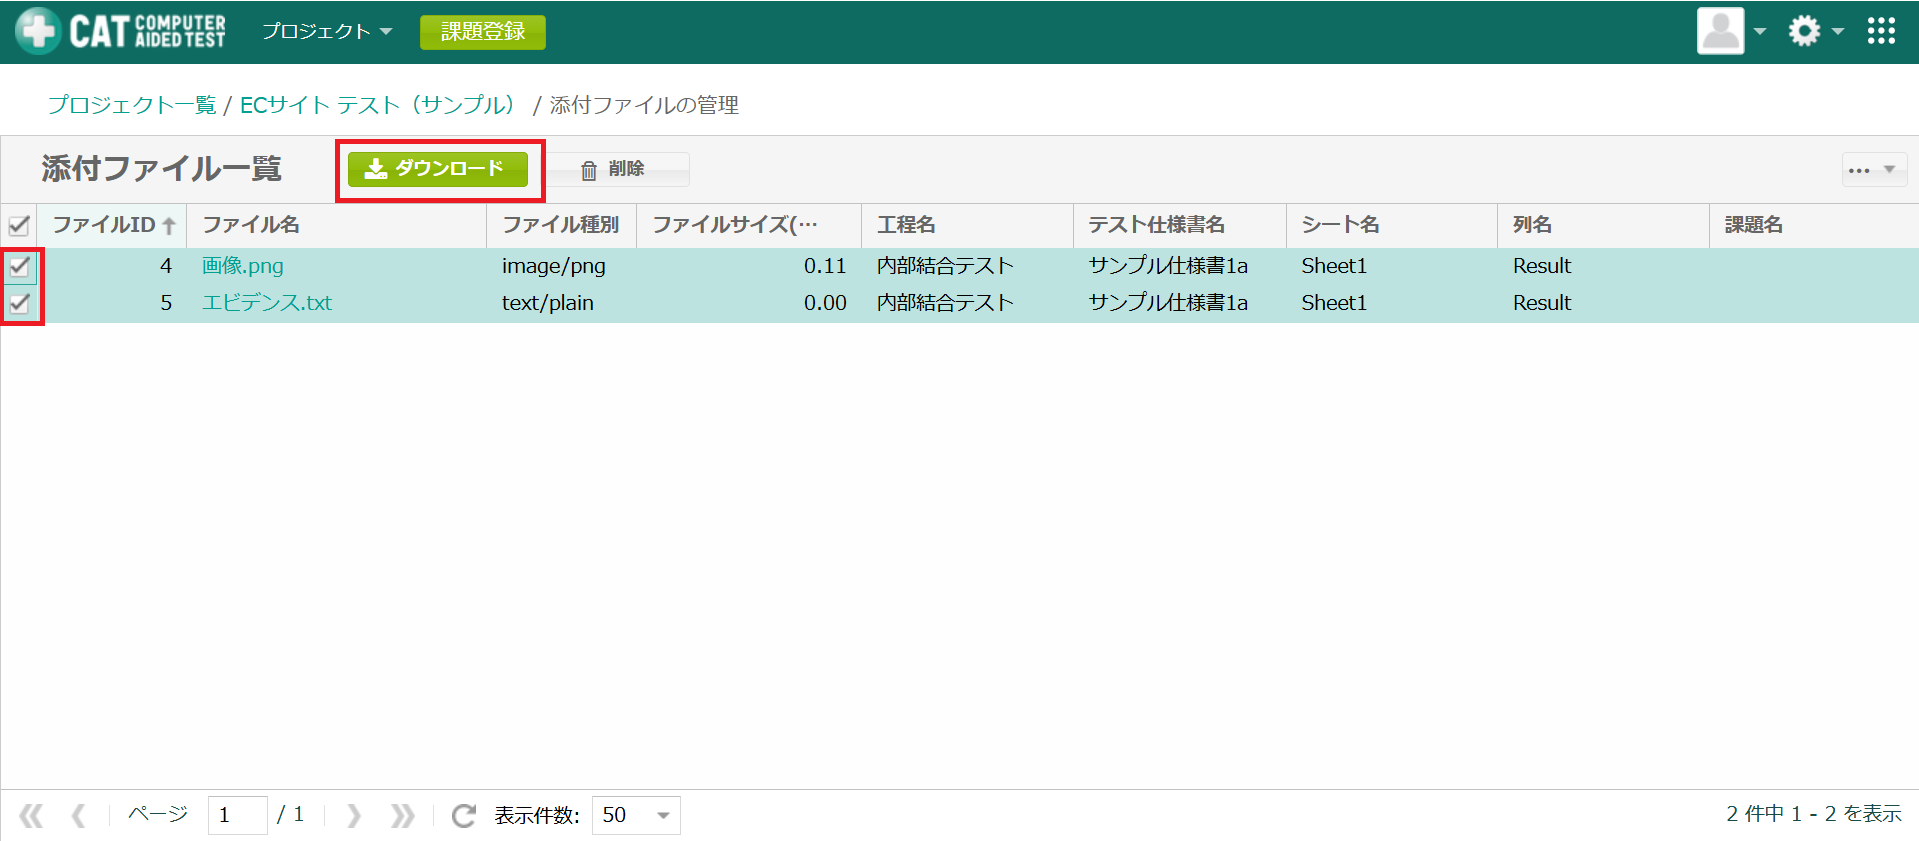
Task: Click the page number input field
Action: click(x=237, y=816)
